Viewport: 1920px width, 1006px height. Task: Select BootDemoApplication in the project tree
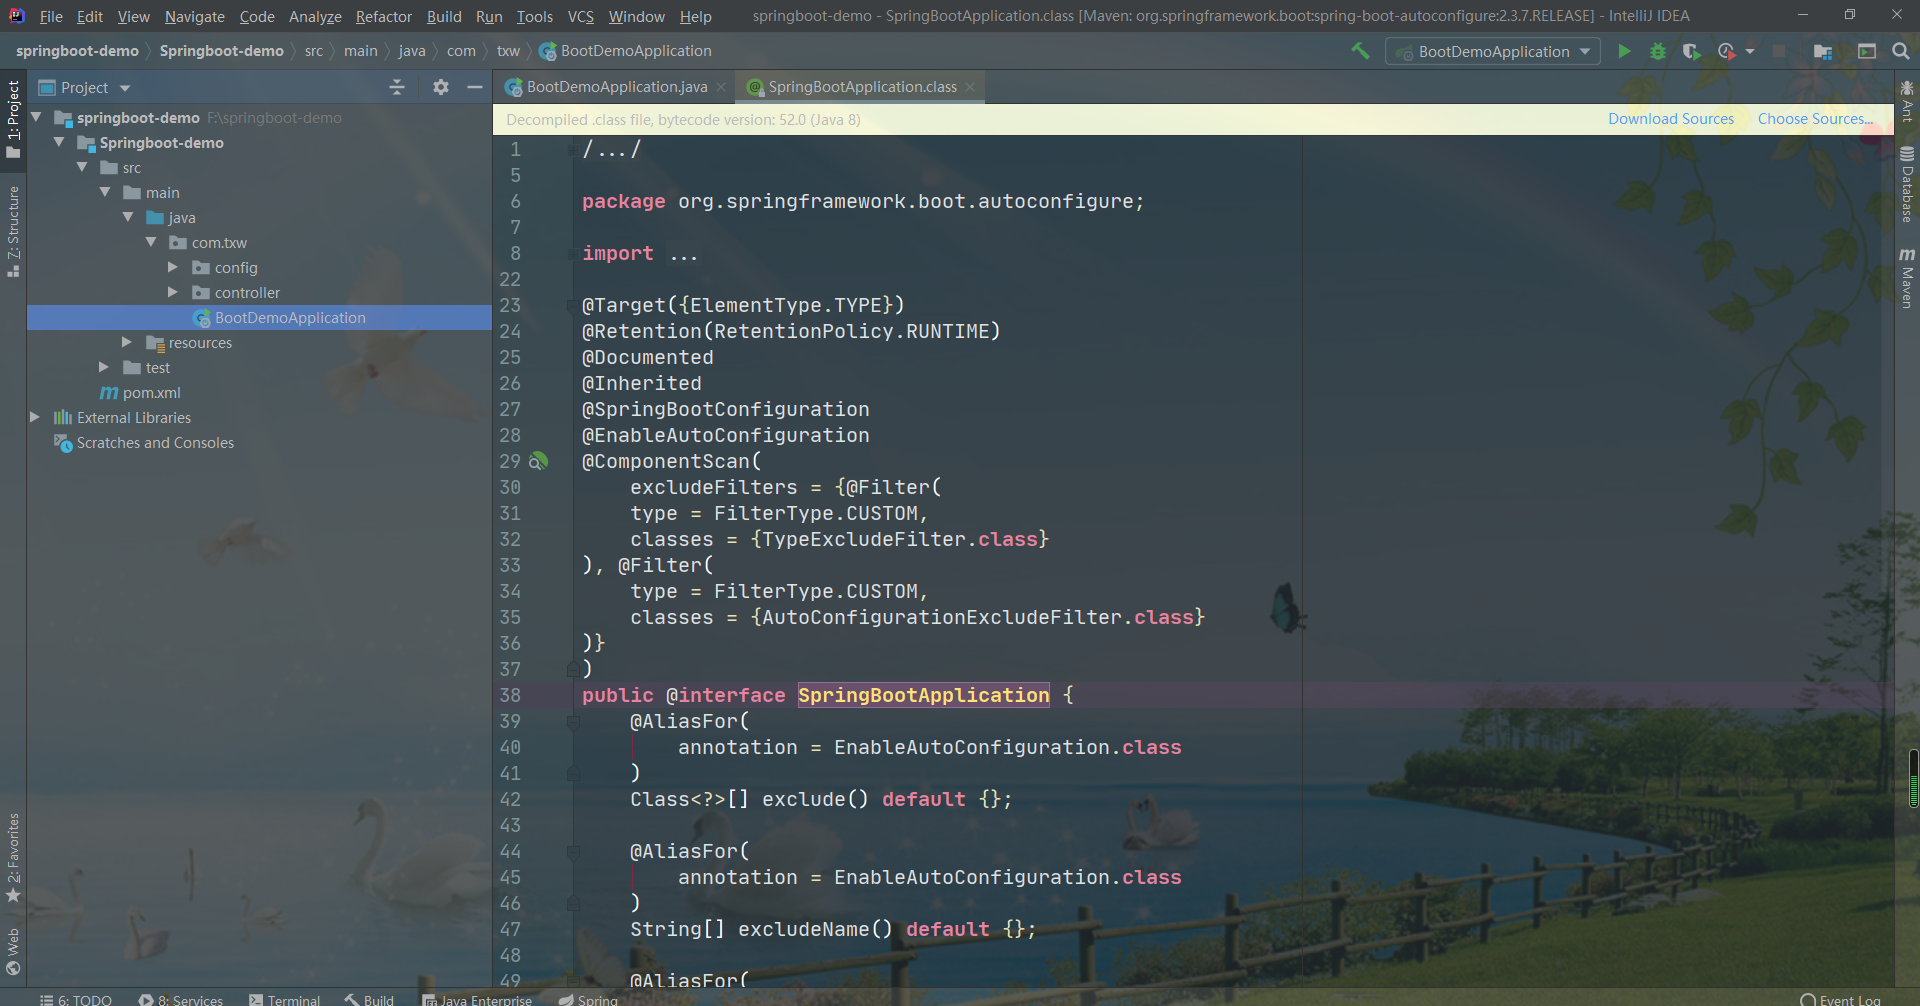point(259,317)
